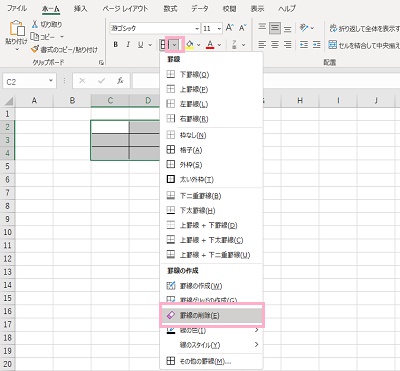The width and height of the screenshot is (400, 371).
Task: Select 格子 (All Borders) in menu
Action: [211, 150]
